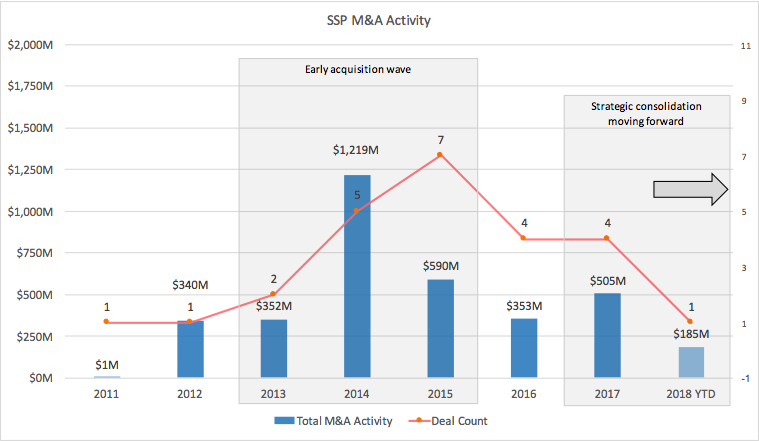Click the Early acquisition wave text label
This screenshot has height=441, width=759.
point(357,70)
